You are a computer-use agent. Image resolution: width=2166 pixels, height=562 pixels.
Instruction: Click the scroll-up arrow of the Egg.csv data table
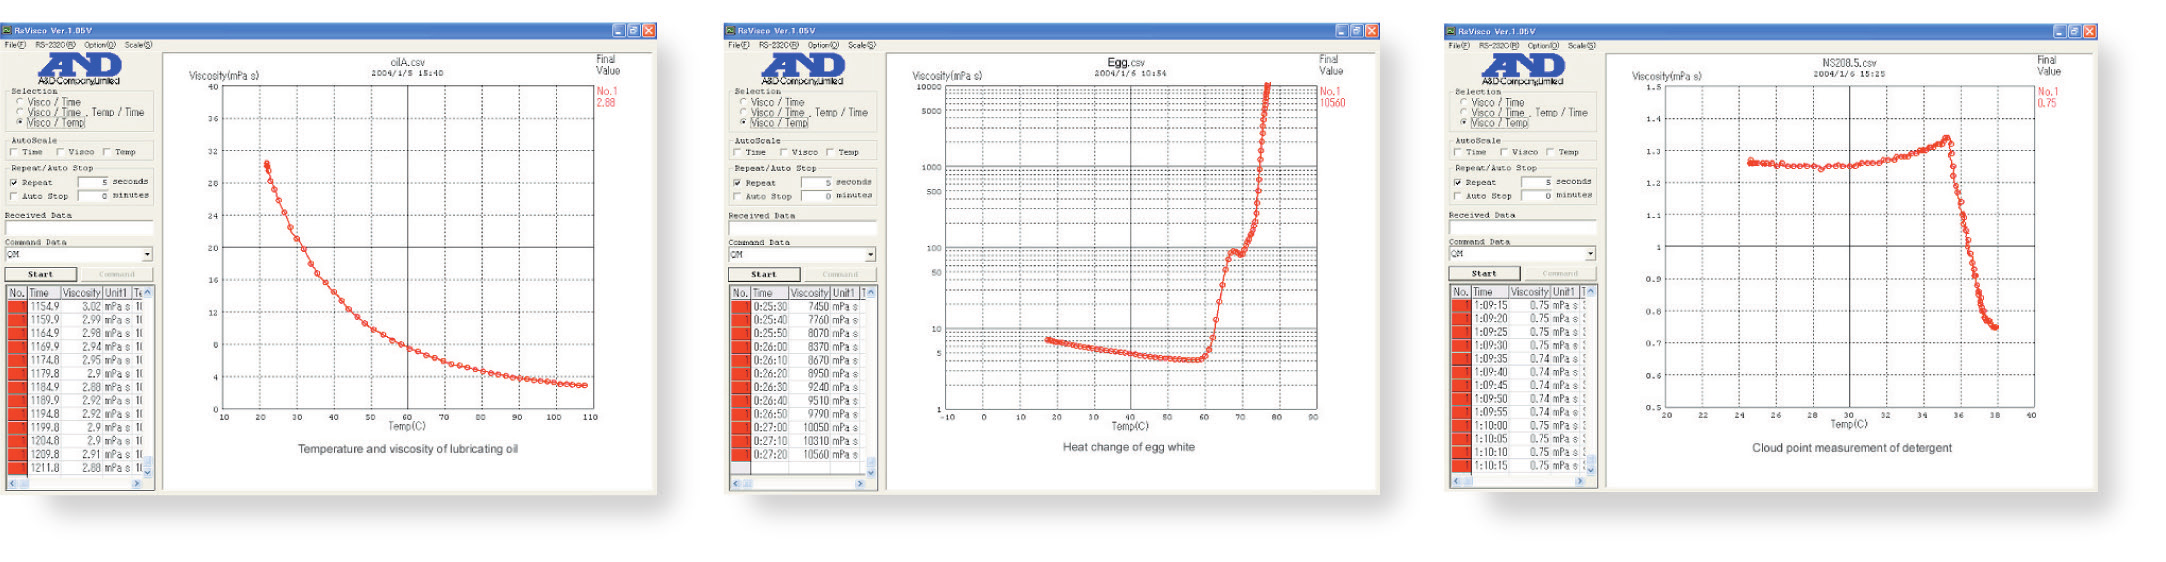click(870, 293)
